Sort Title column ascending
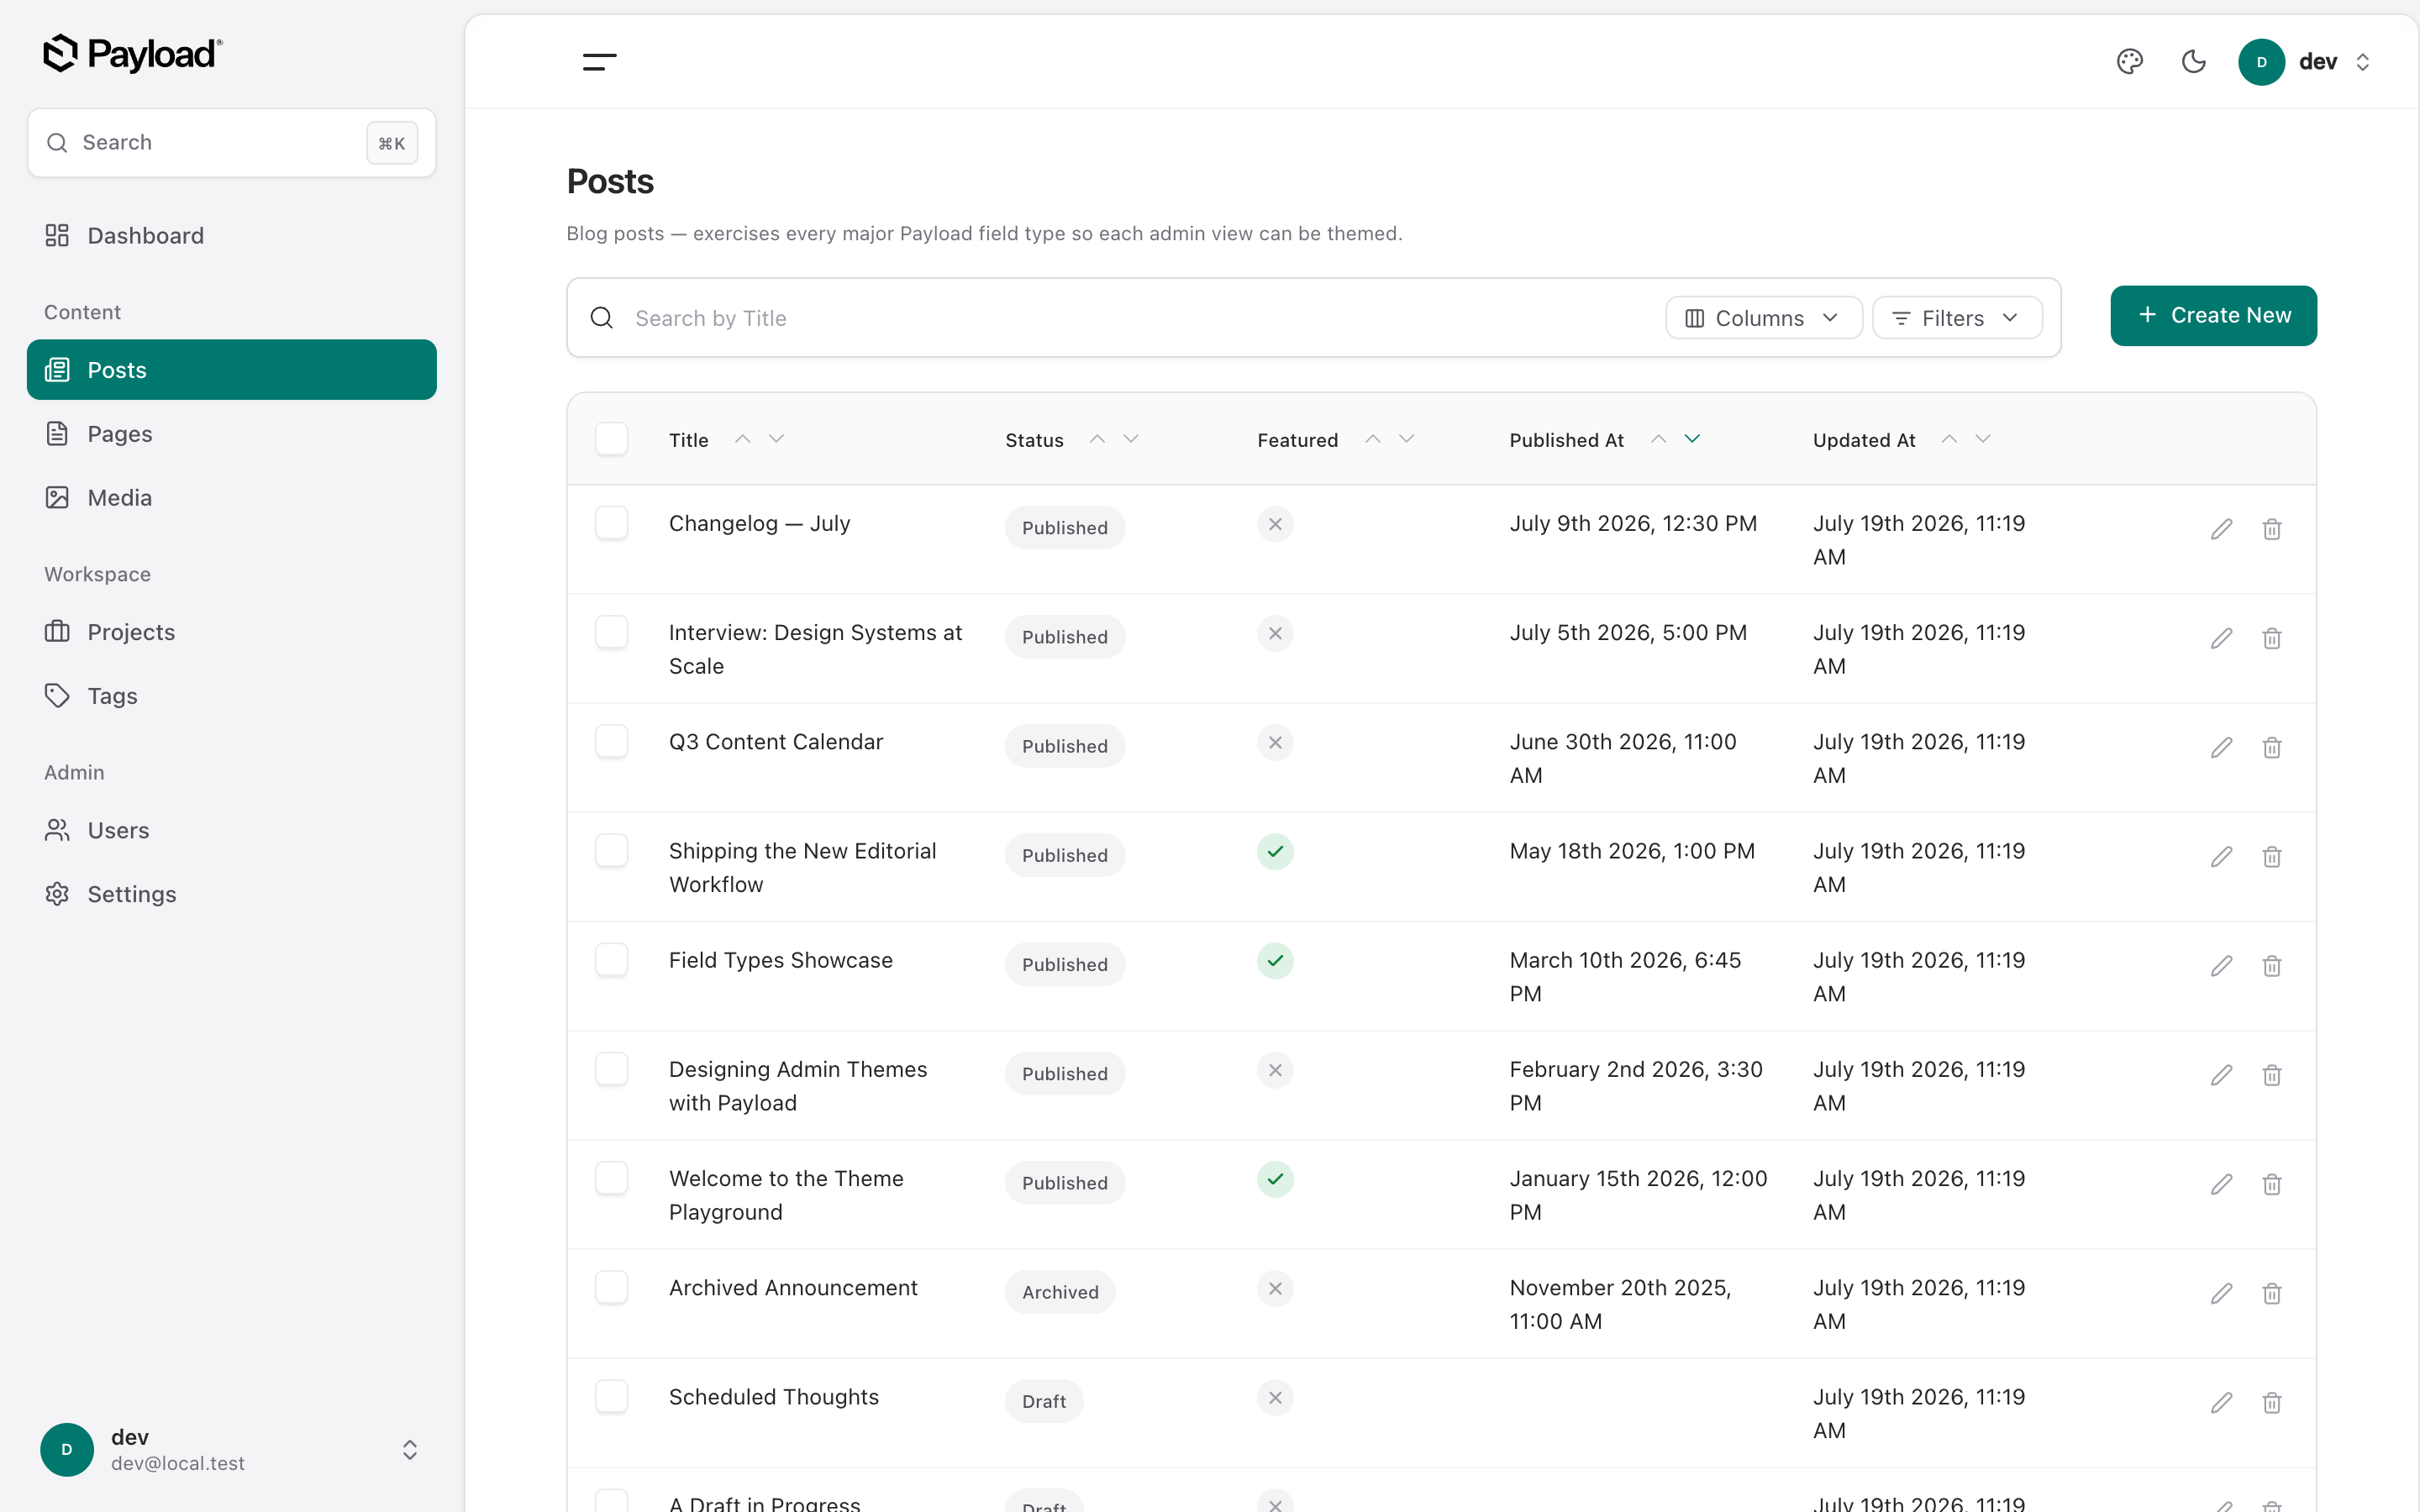 tap(742, 439)
